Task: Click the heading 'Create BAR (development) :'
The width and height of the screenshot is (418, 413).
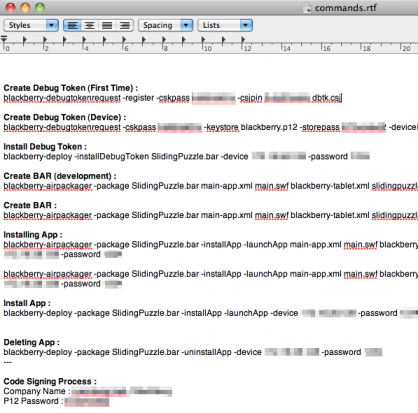Action: pos(60,176)
